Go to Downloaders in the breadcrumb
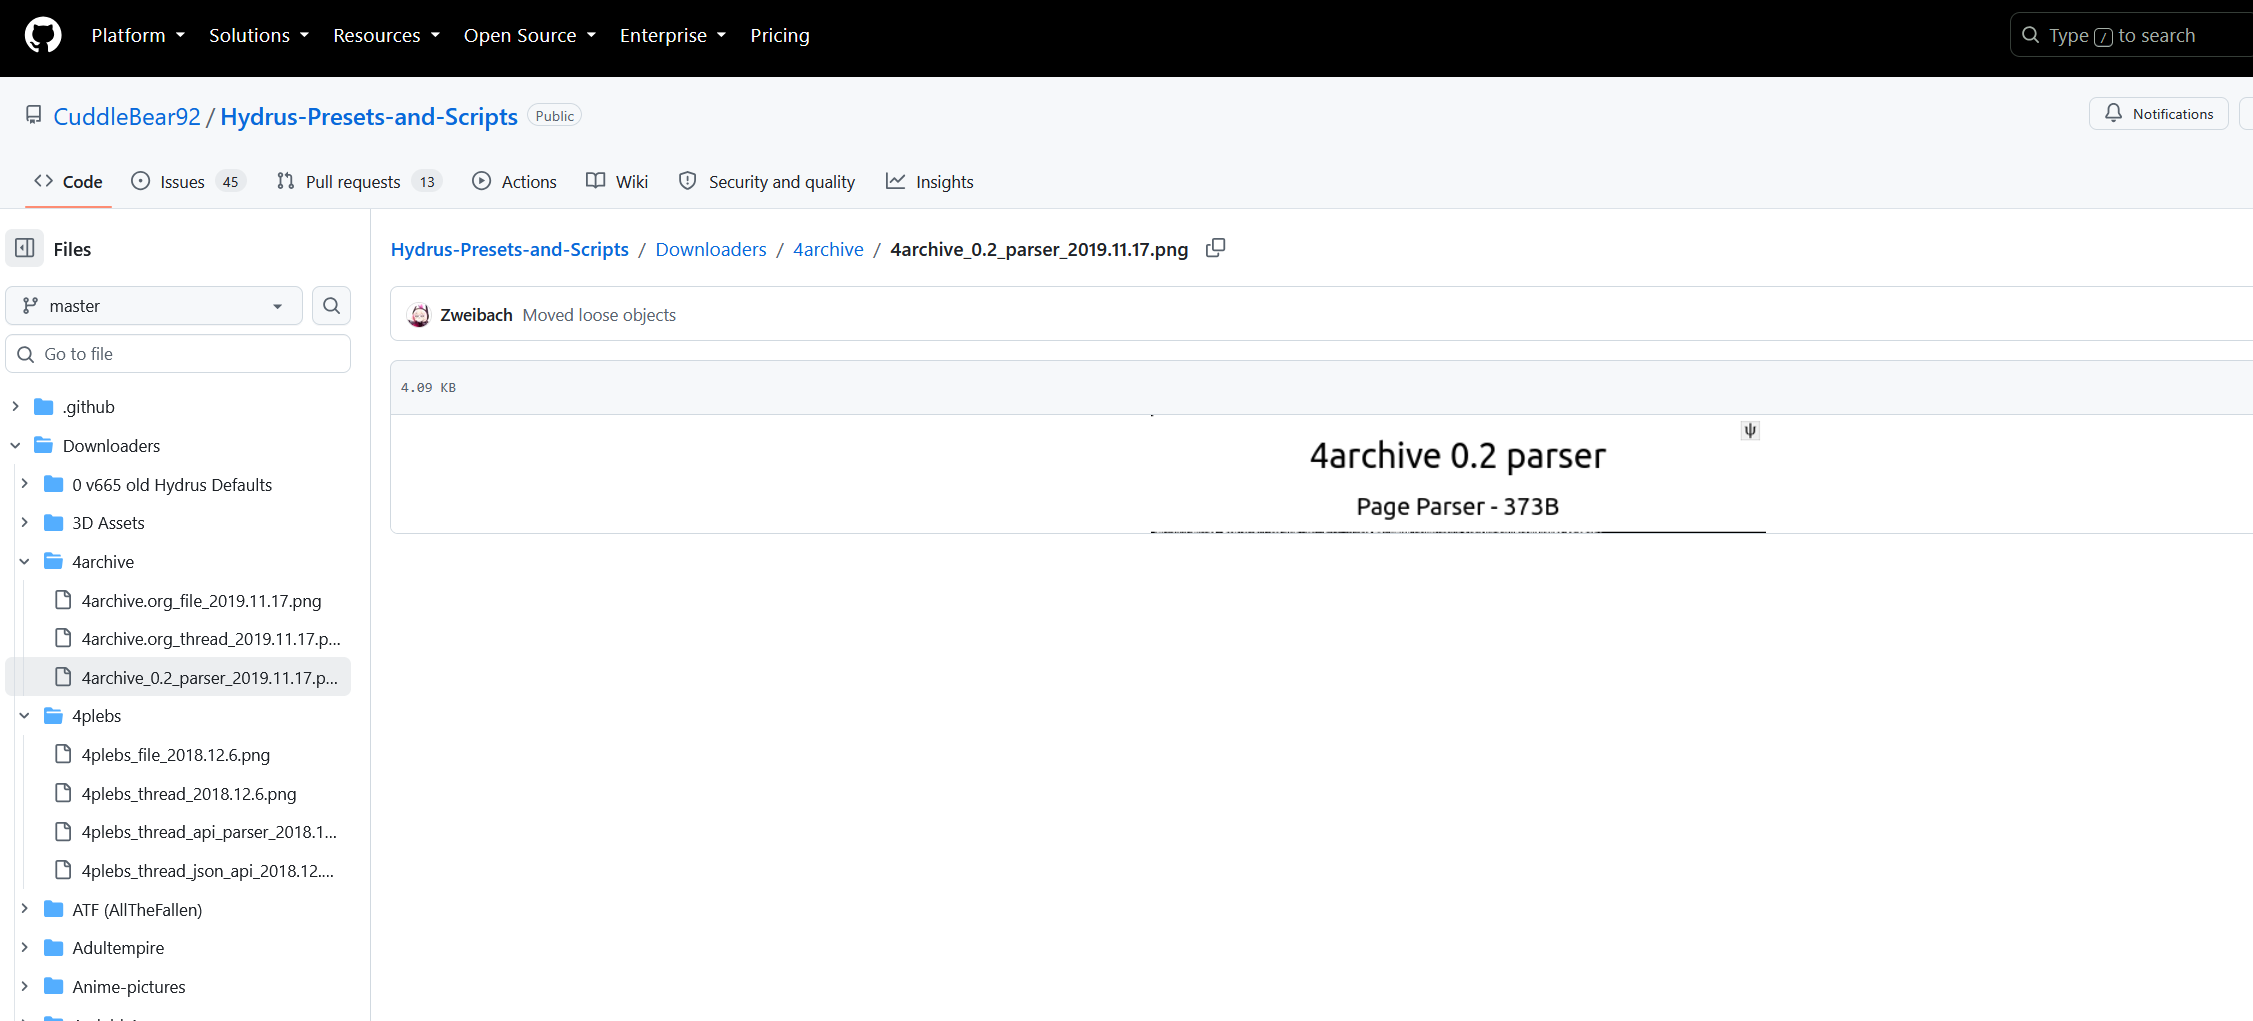The image size is (2253, 1021). (711, 249)
